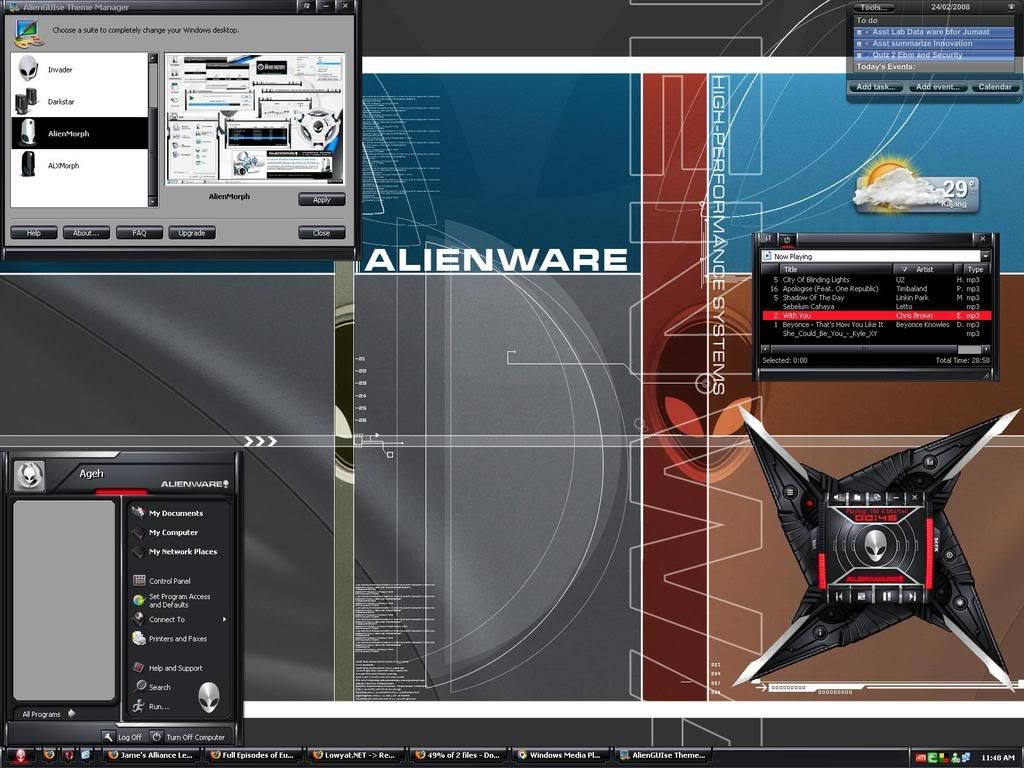Pause playback in the Alienware media player

click(x=886, y=595)
